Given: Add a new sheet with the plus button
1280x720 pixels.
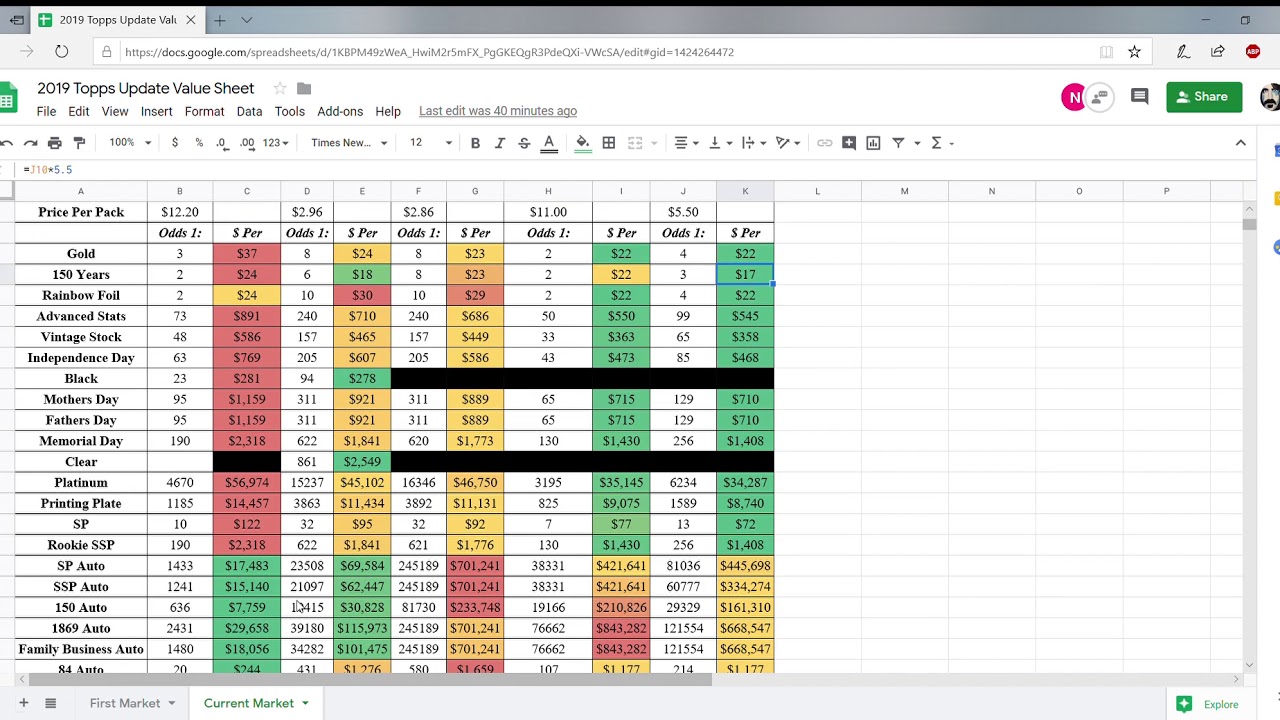Looking at the screenshot, I should pos(23,703).
